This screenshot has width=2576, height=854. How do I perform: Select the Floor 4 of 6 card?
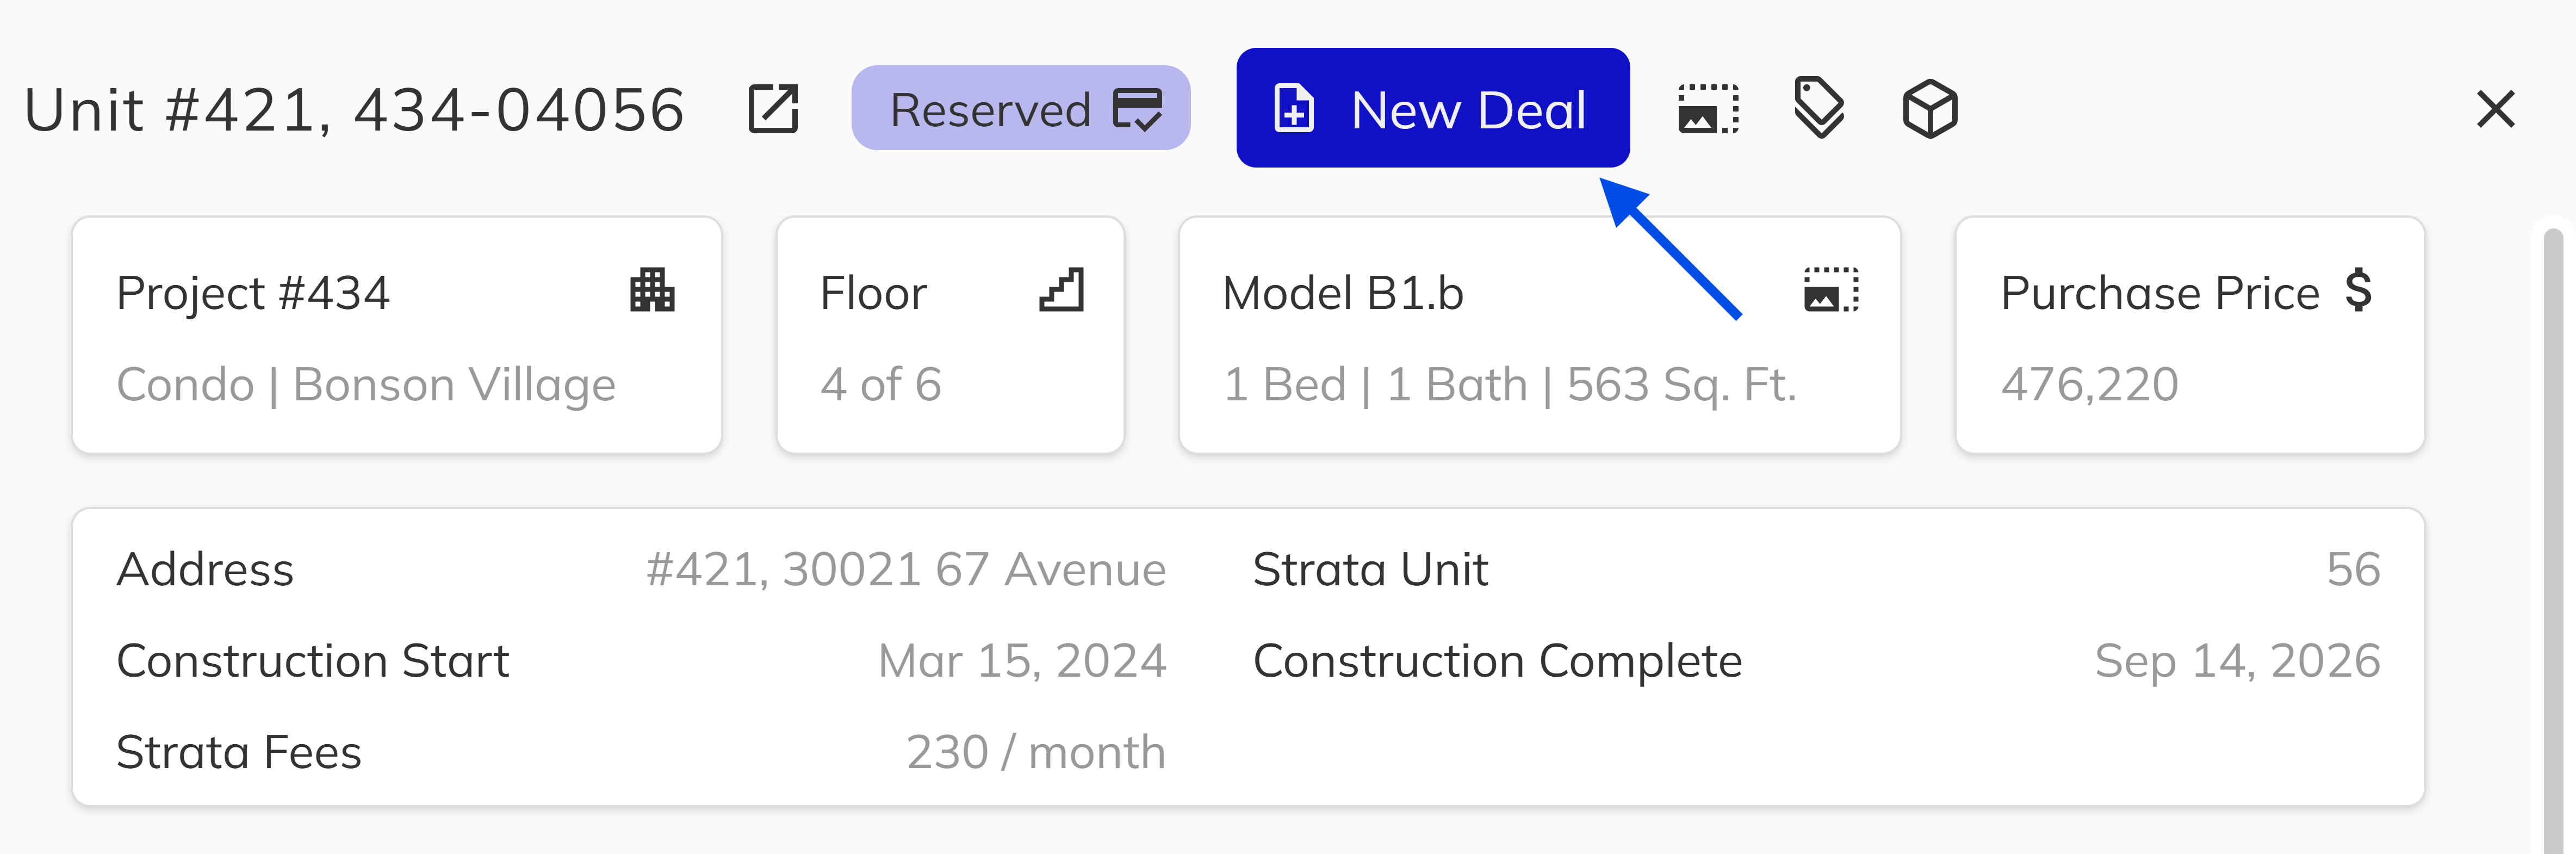pyautogui.click(x=950, y=335)
